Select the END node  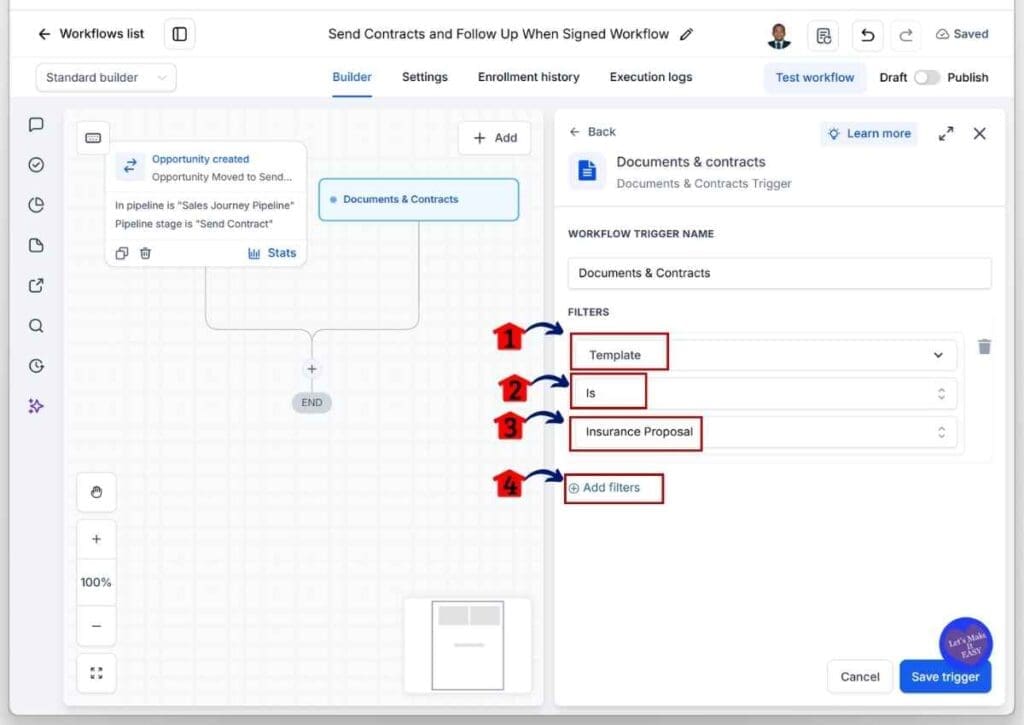[x=312, y=402]
